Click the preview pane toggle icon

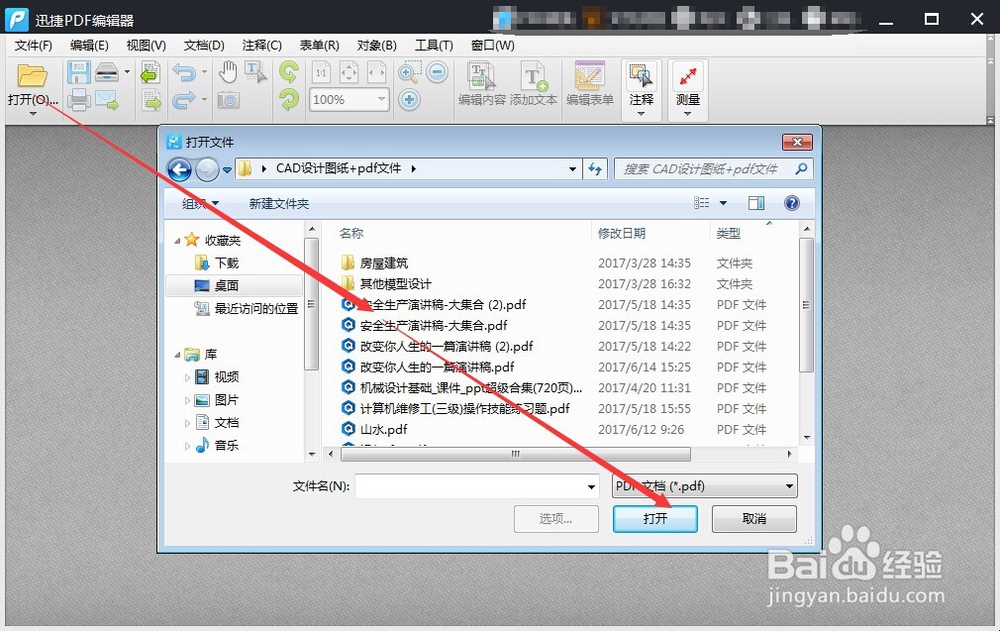pyautogui.click(x=756, y=203)
